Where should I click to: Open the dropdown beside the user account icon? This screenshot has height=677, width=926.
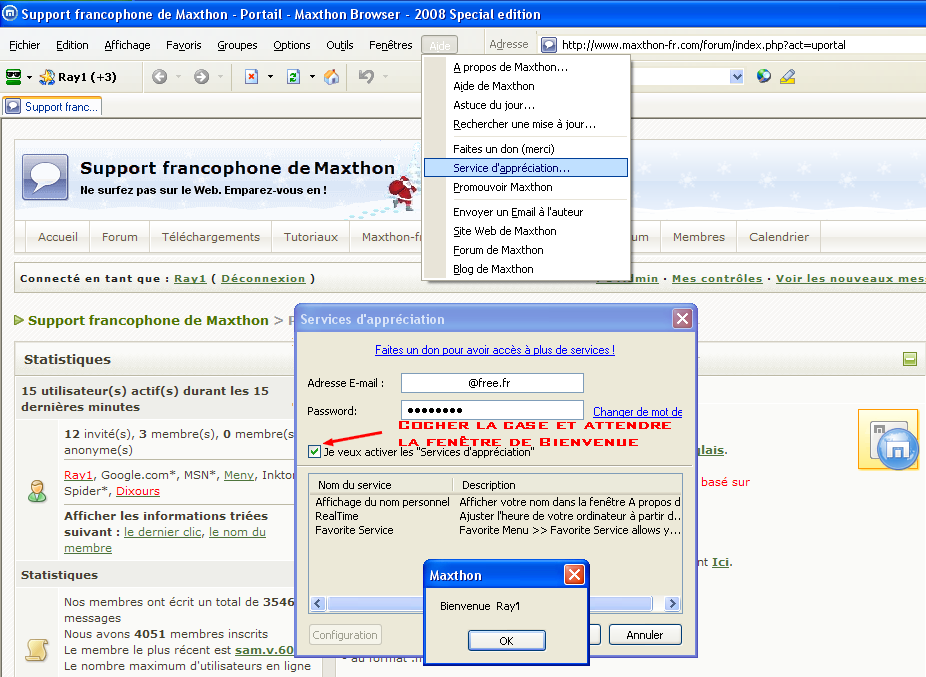point(29,77)
